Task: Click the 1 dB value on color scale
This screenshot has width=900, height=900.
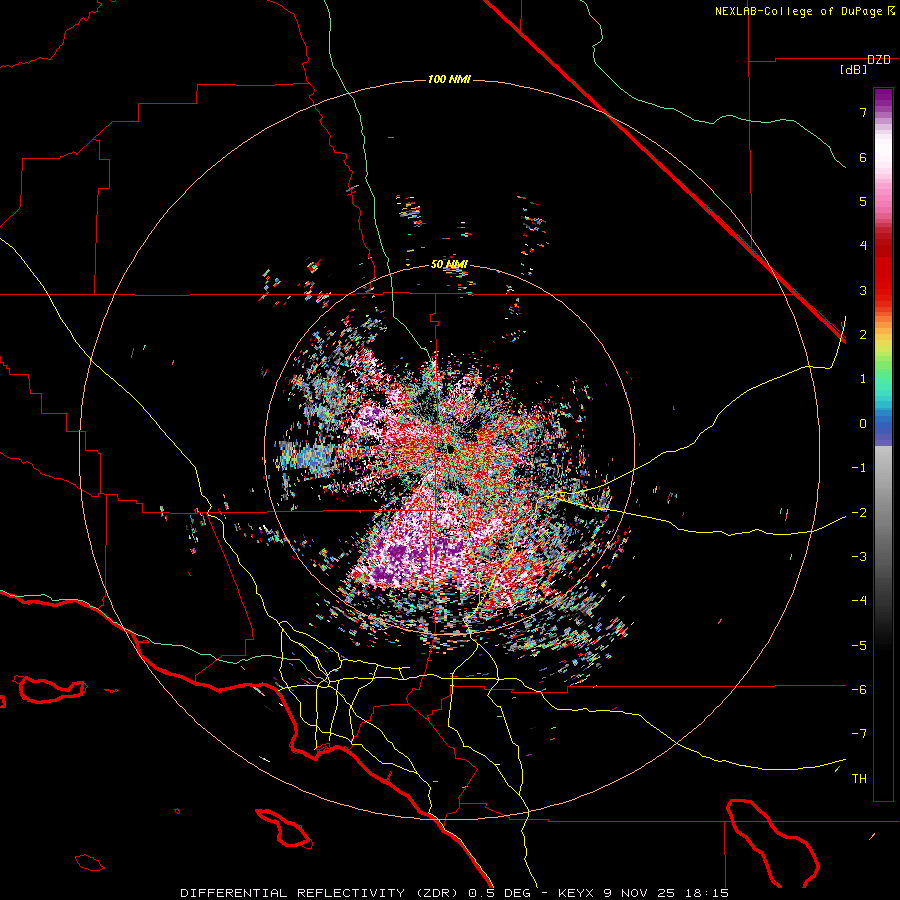Action: coord(863,379)
